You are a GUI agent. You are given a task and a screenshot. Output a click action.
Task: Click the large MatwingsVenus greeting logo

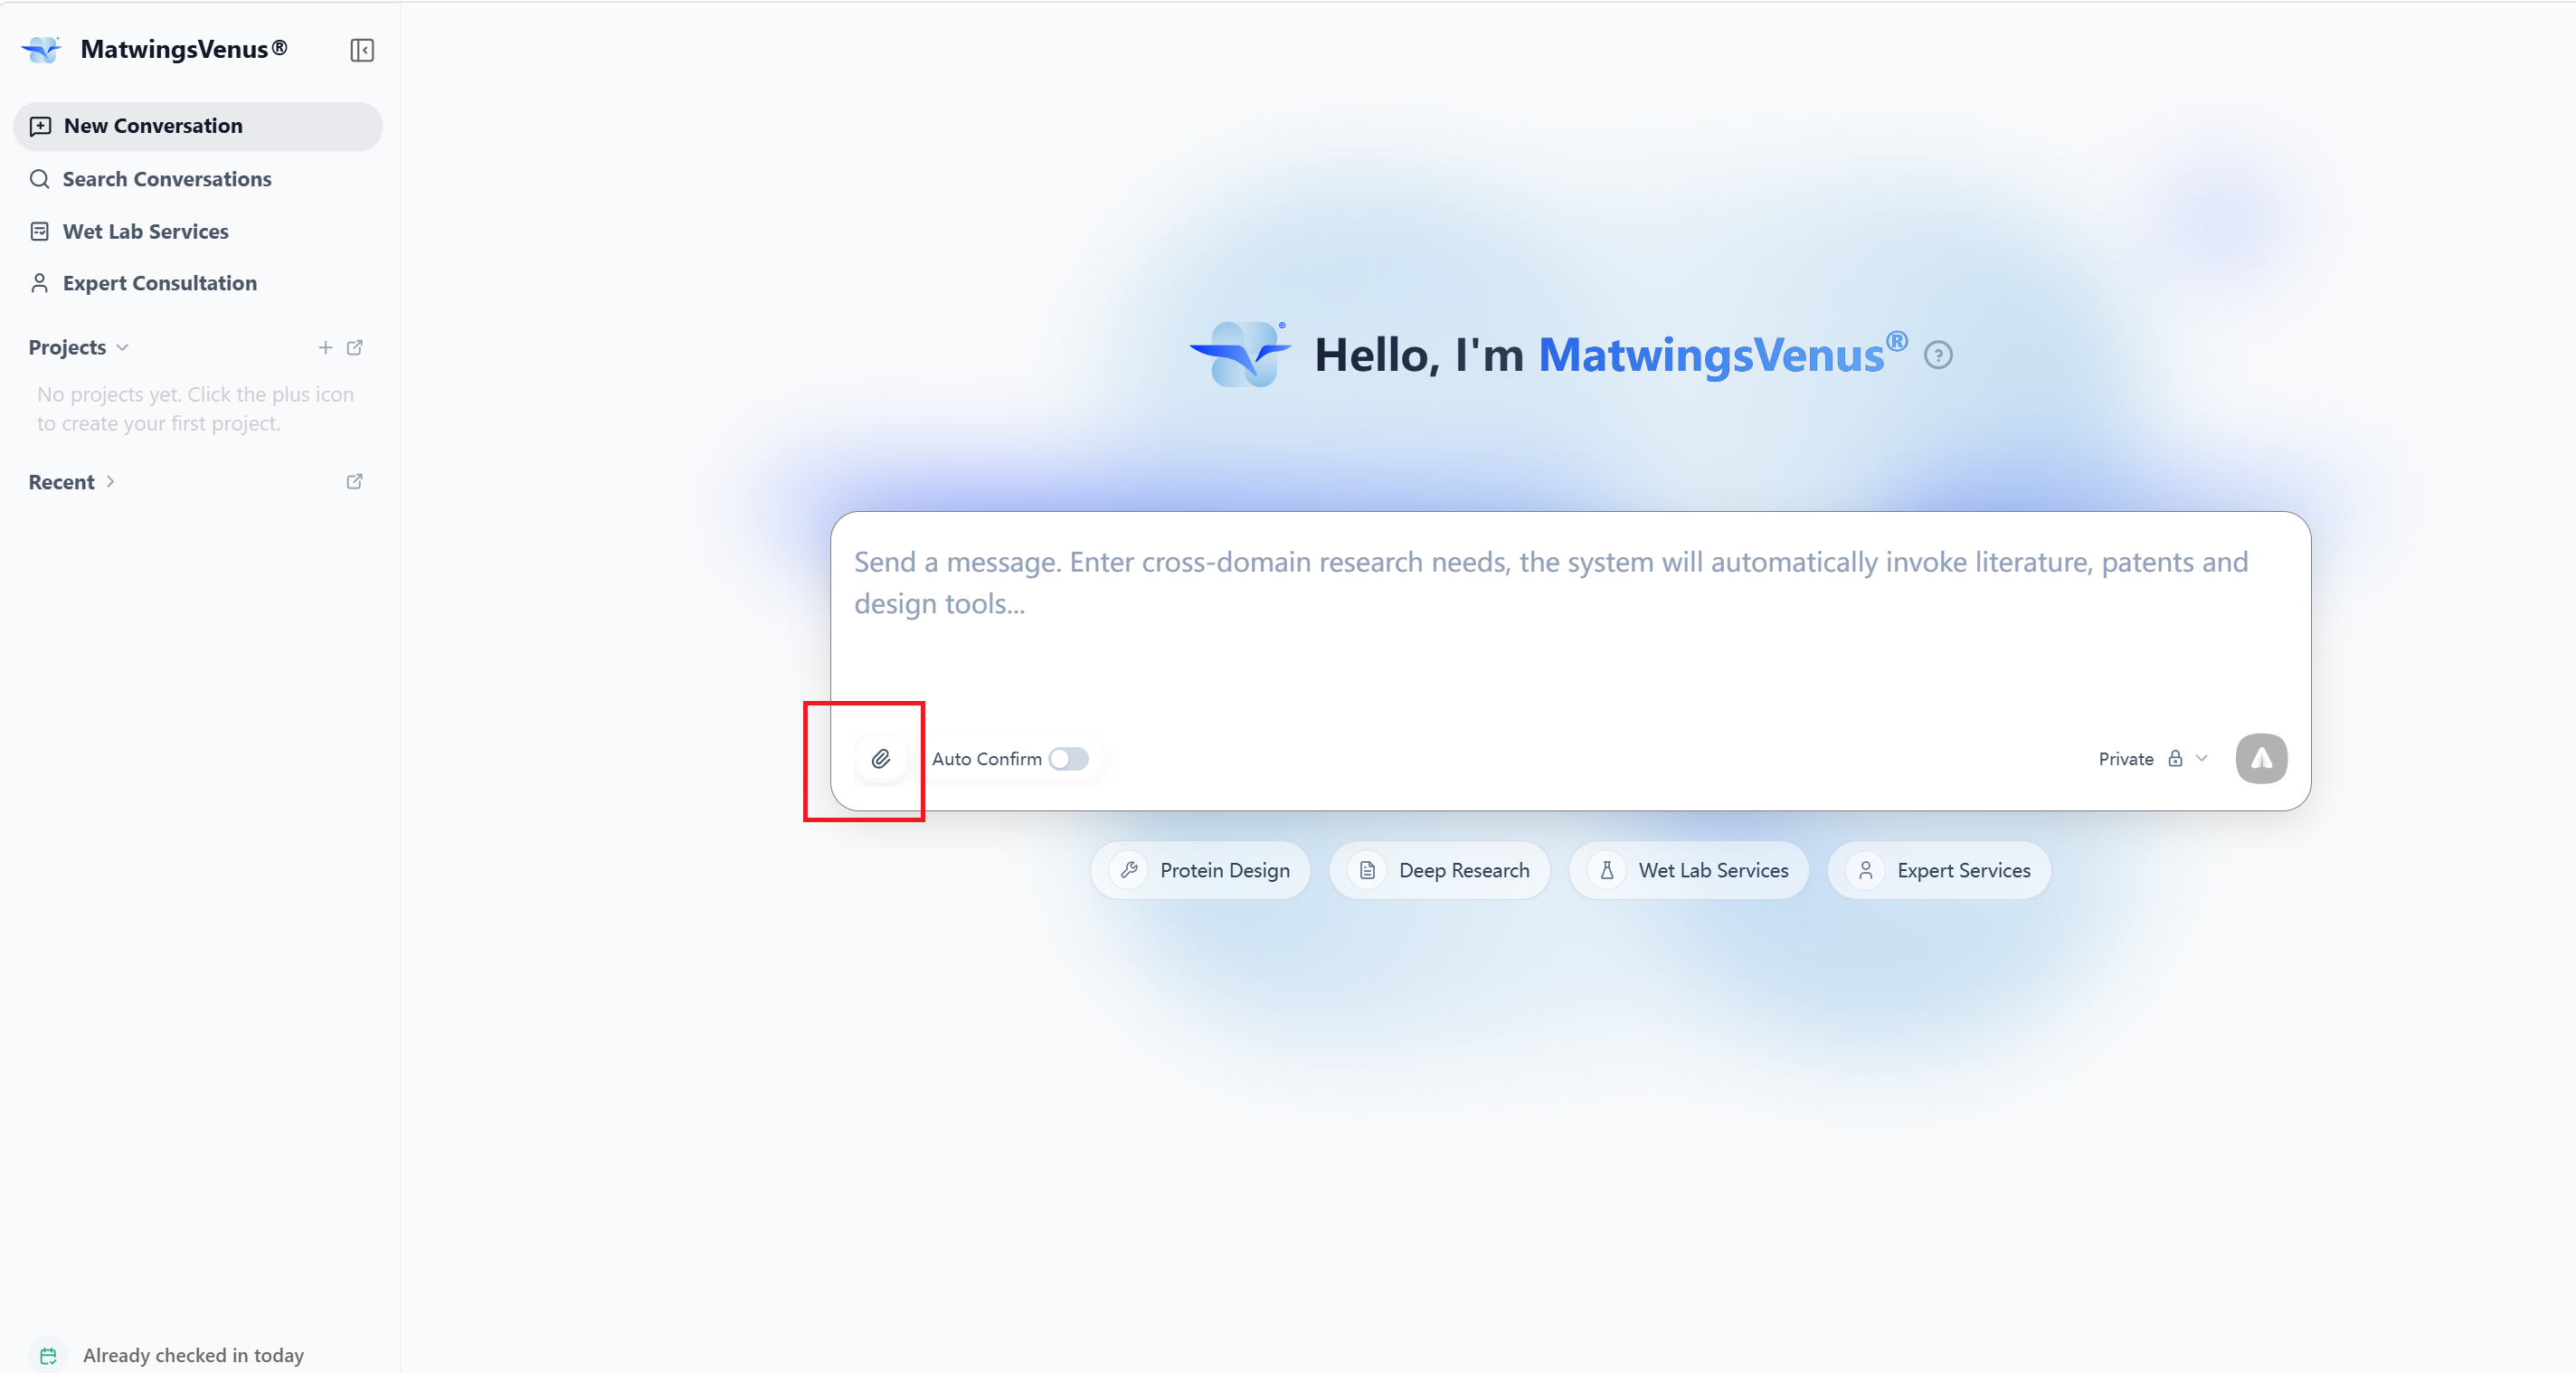pyautogui.click(x=1240, y=354)
